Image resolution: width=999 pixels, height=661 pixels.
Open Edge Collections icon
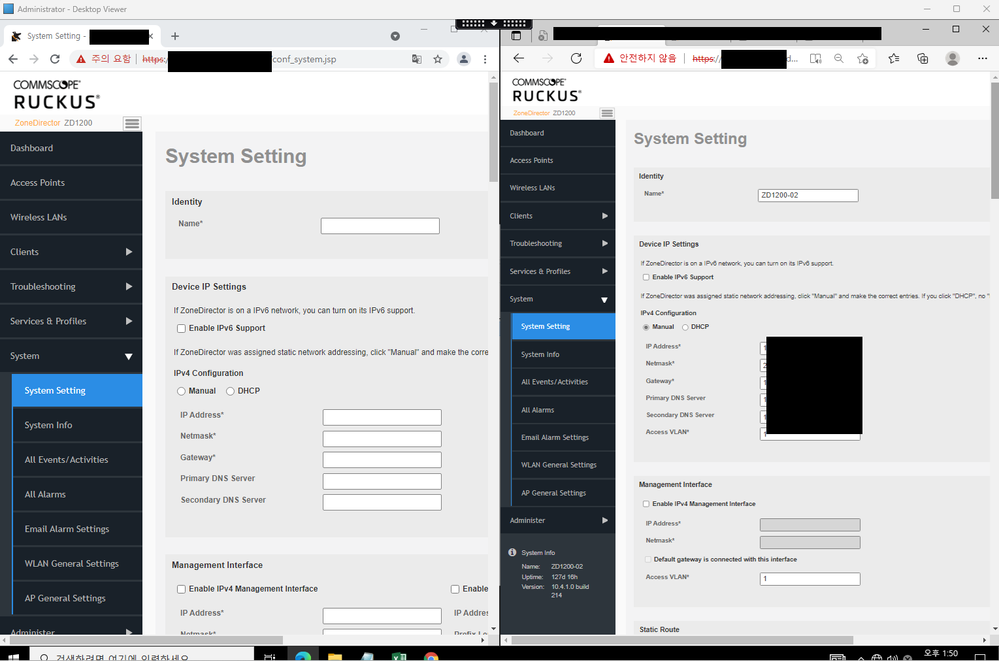coord(922,59)
